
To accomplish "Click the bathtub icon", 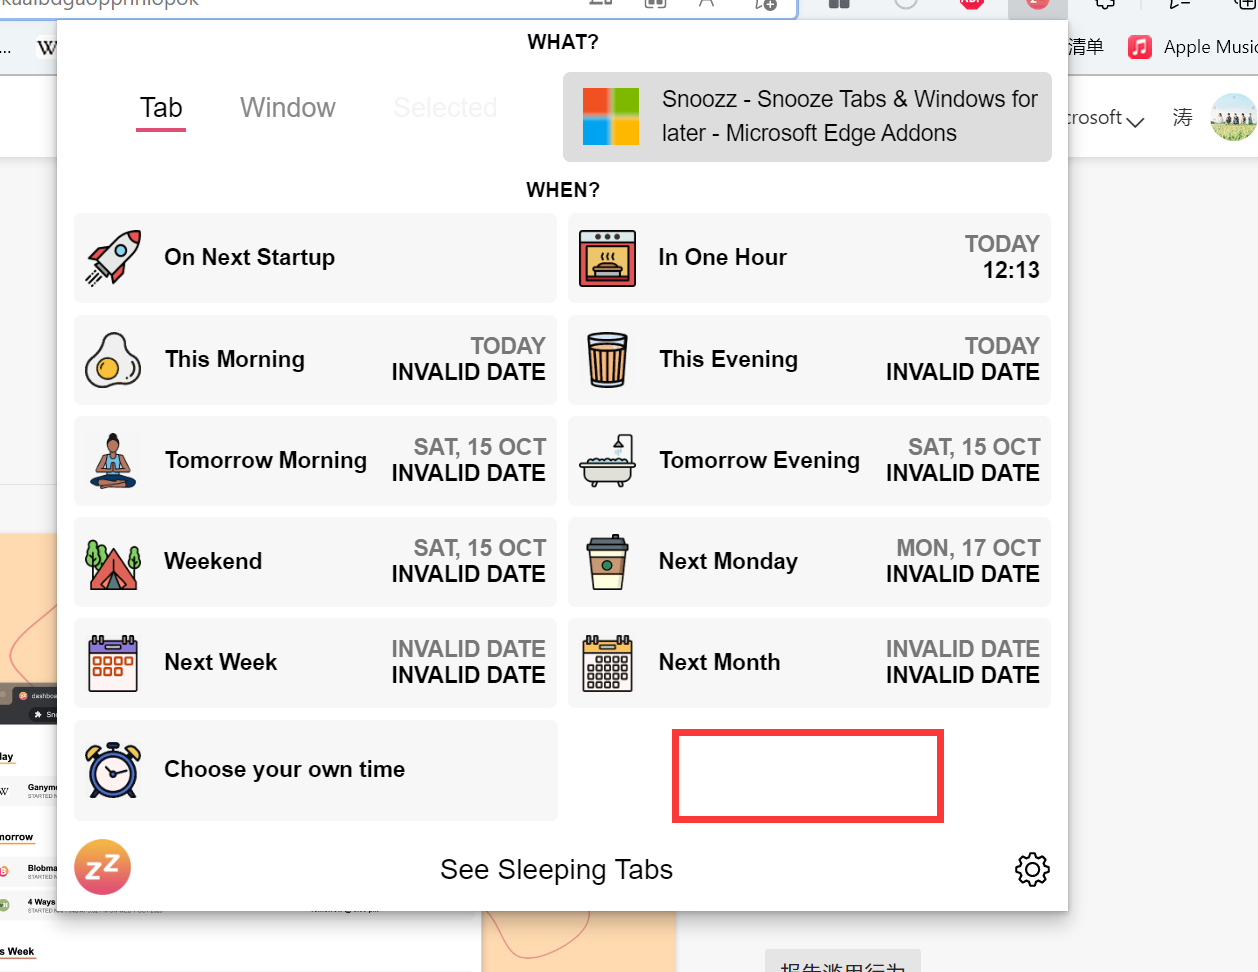I will point(607,461).
